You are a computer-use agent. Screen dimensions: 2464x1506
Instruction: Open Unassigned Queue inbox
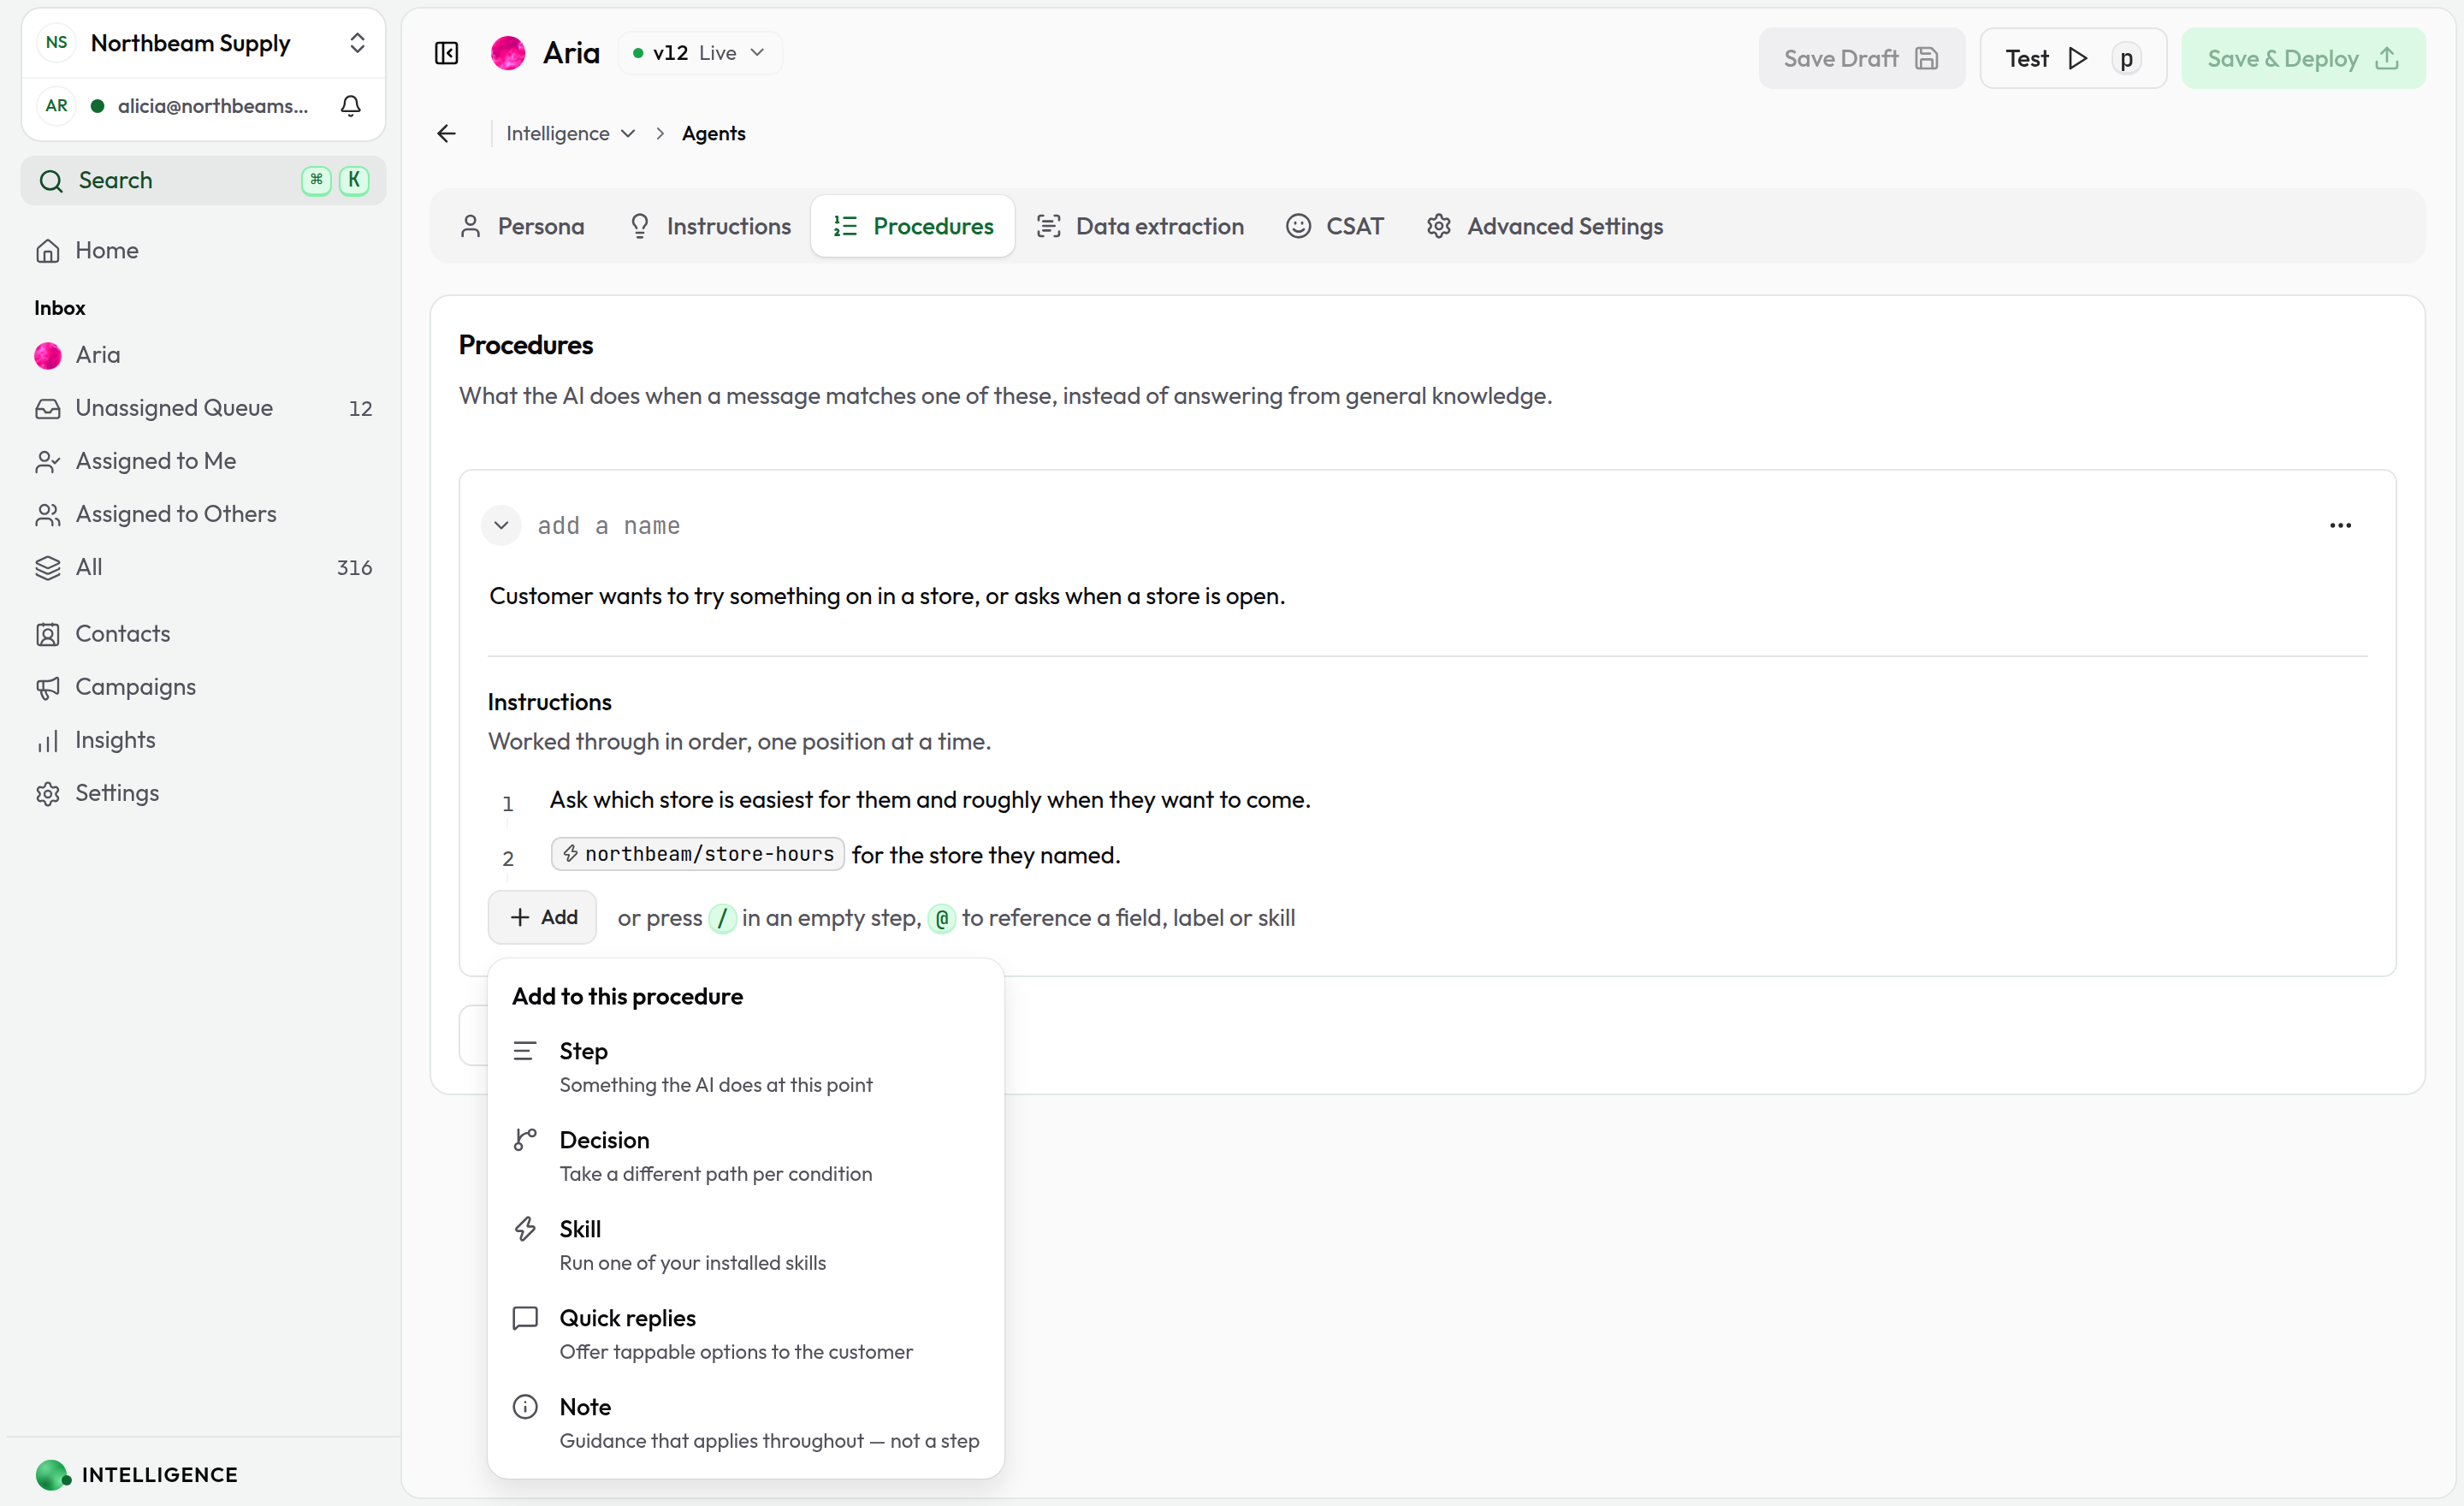[x=203, y=408]
